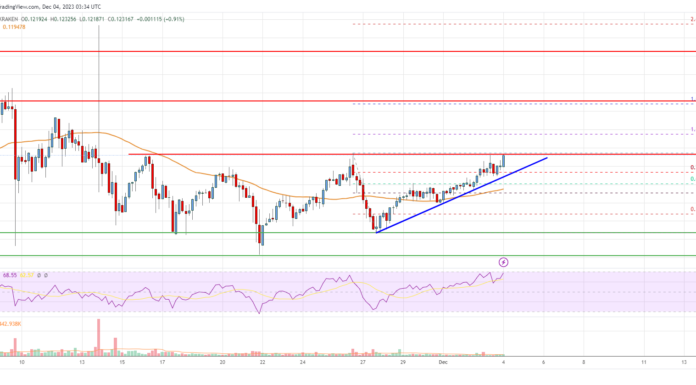The height and width of the screenshot is (385, 696).
Task: Click the orange moving average value 0.119478
Action: [14, 27]
